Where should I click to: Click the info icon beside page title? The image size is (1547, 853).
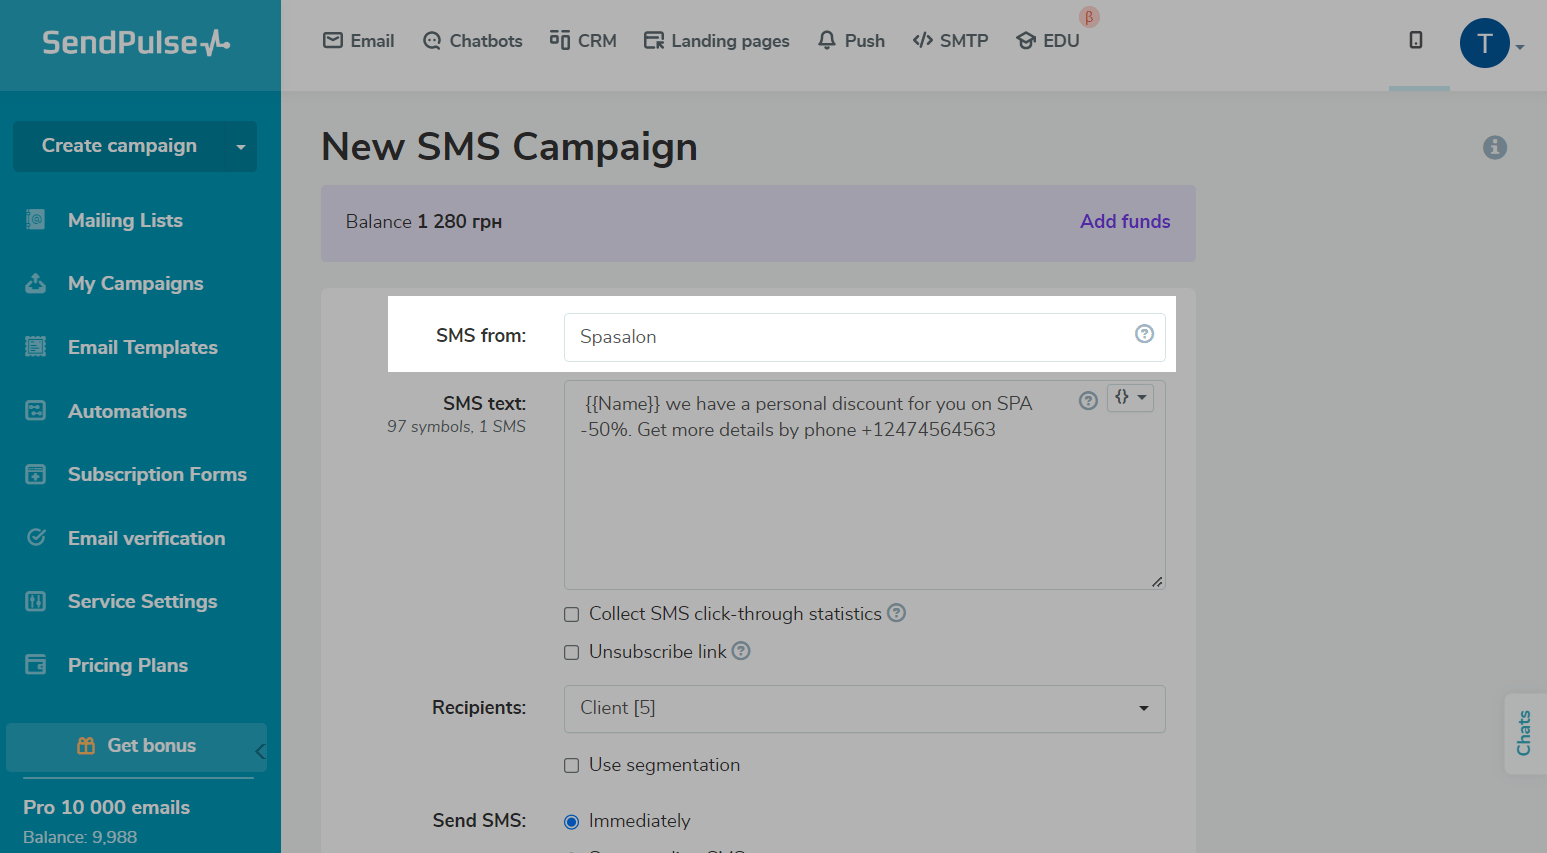(x=1494, y=147)
